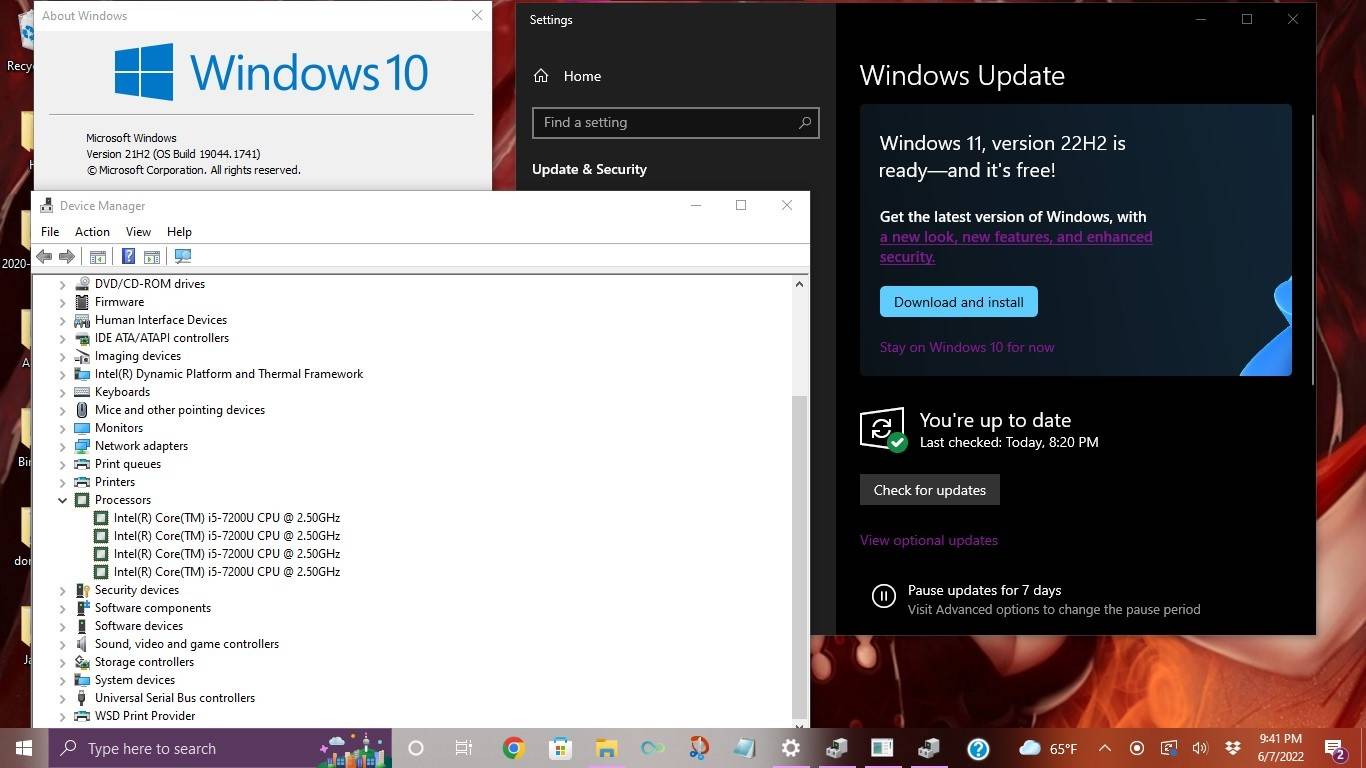Click Scan for hardware changes toolbar icon
The image size is (1366, 768).
tap(182, 256)
